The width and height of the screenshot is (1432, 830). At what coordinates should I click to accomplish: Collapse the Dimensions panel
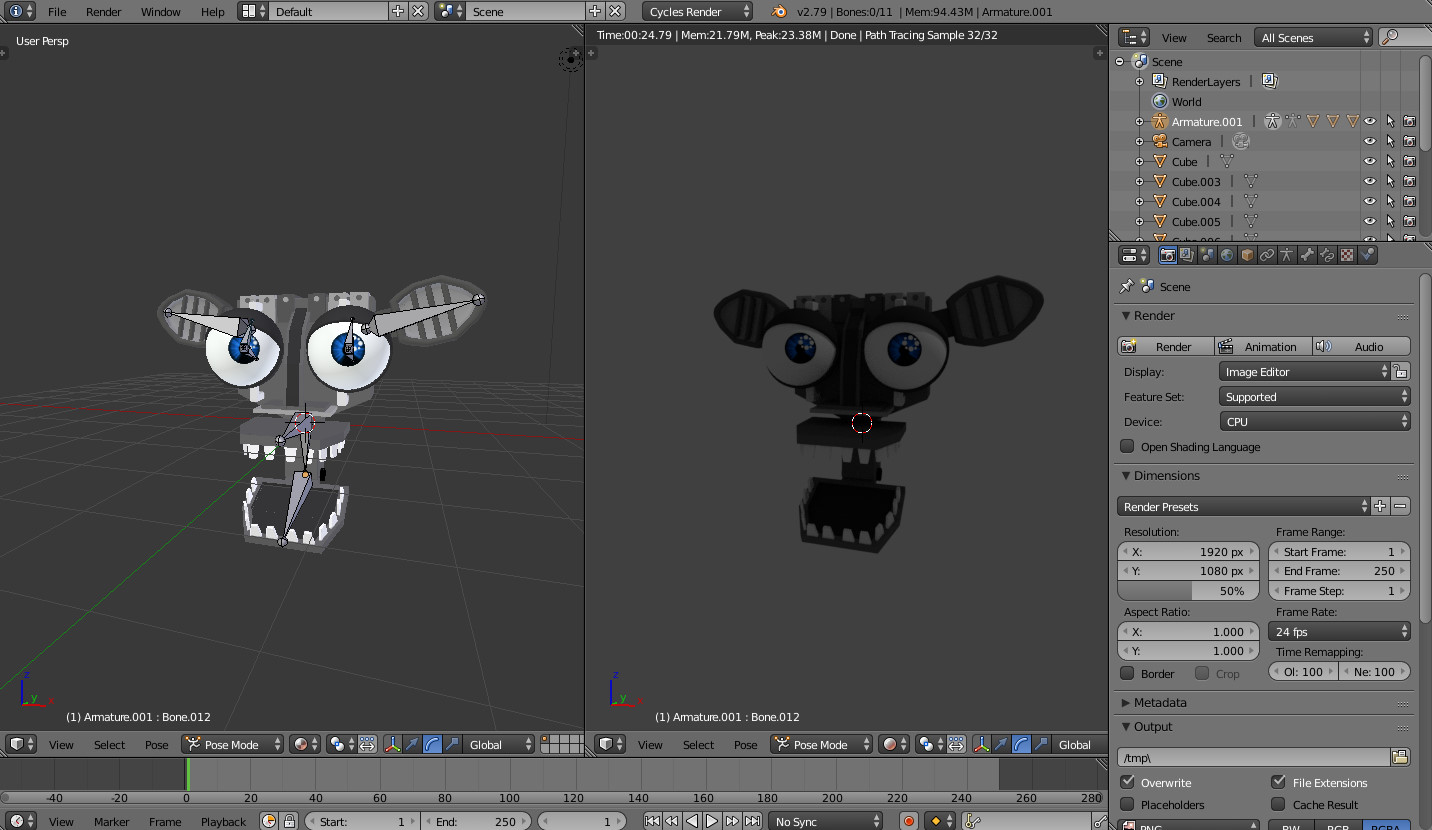pyautogui.click(x=1166, y=476)
